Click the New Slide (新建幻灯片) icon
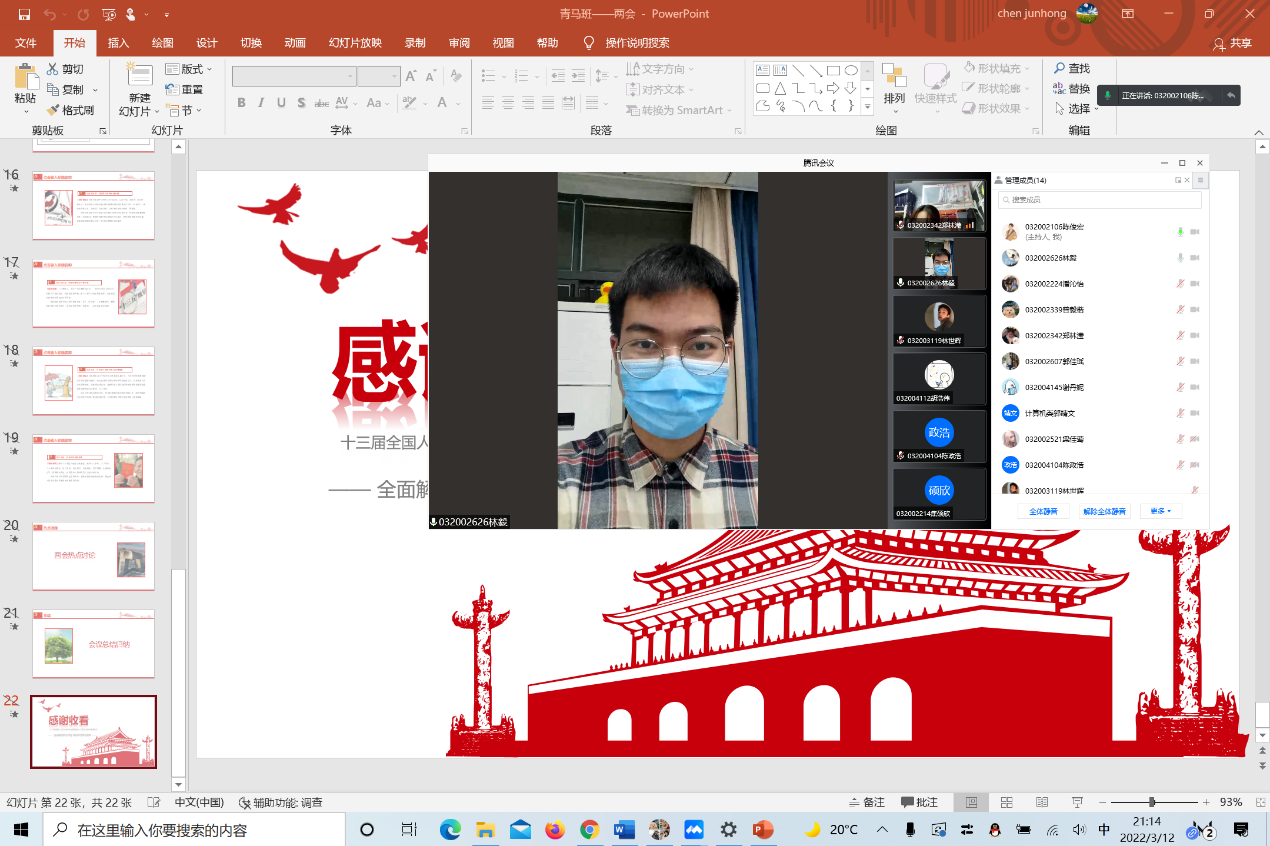 (139, 76)
